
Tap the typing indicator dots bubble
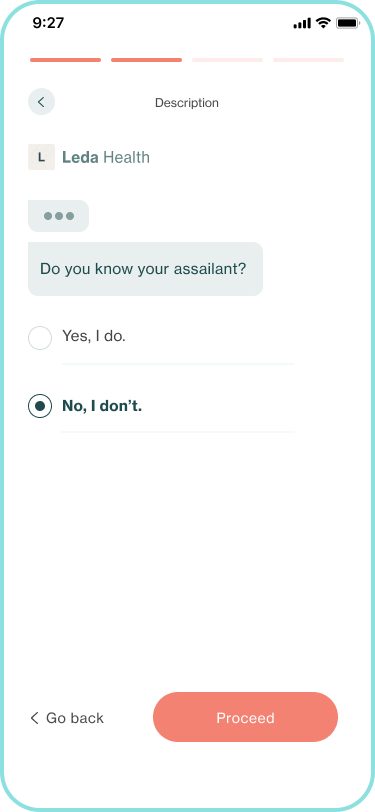point(59,216)
